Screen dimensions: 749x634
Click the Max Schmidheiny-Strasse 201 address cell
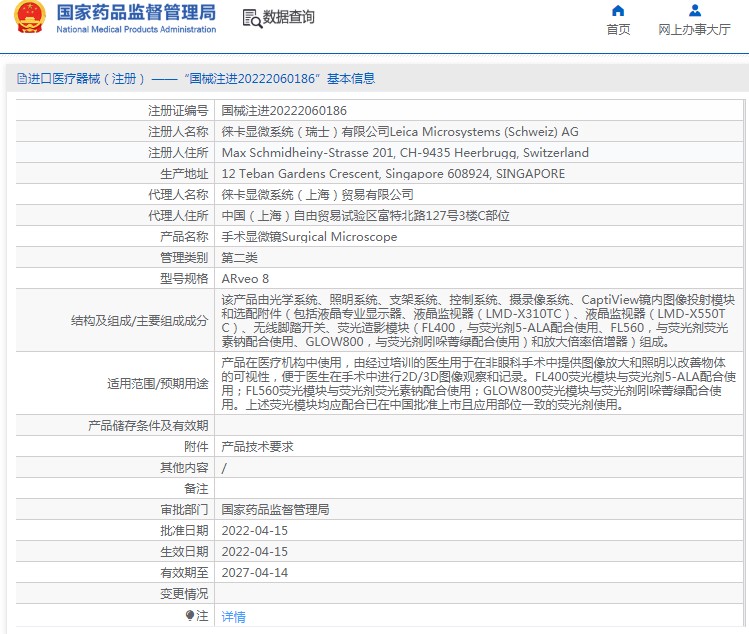[x=405, y=153]
